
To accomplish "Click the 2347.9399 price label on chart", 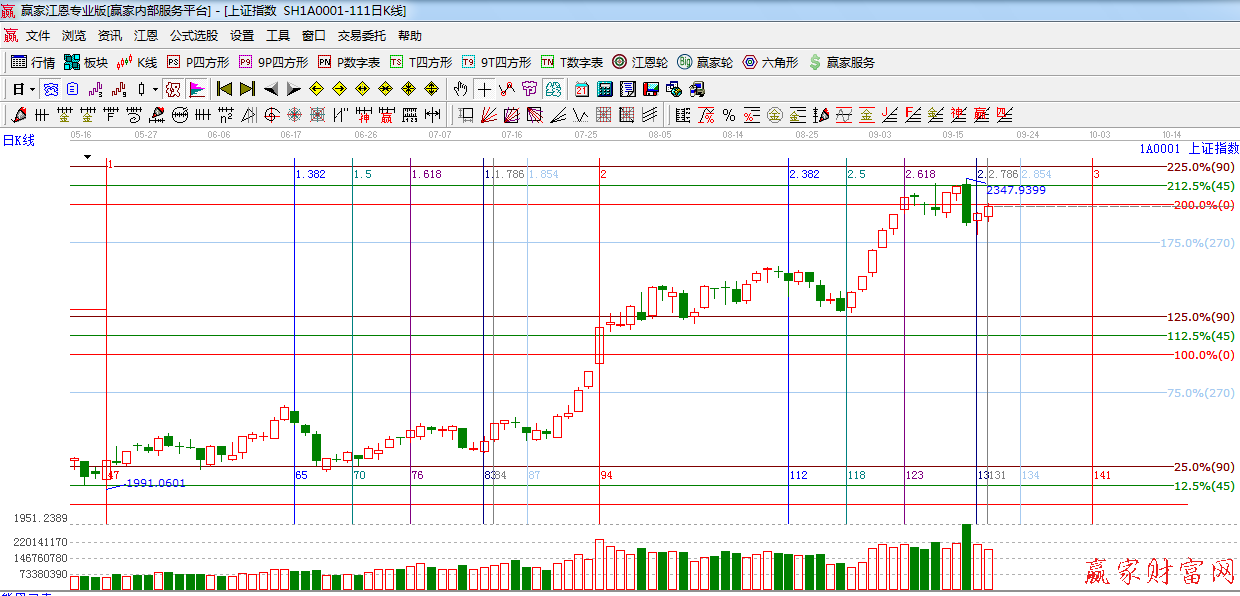I will point(1016,190).
